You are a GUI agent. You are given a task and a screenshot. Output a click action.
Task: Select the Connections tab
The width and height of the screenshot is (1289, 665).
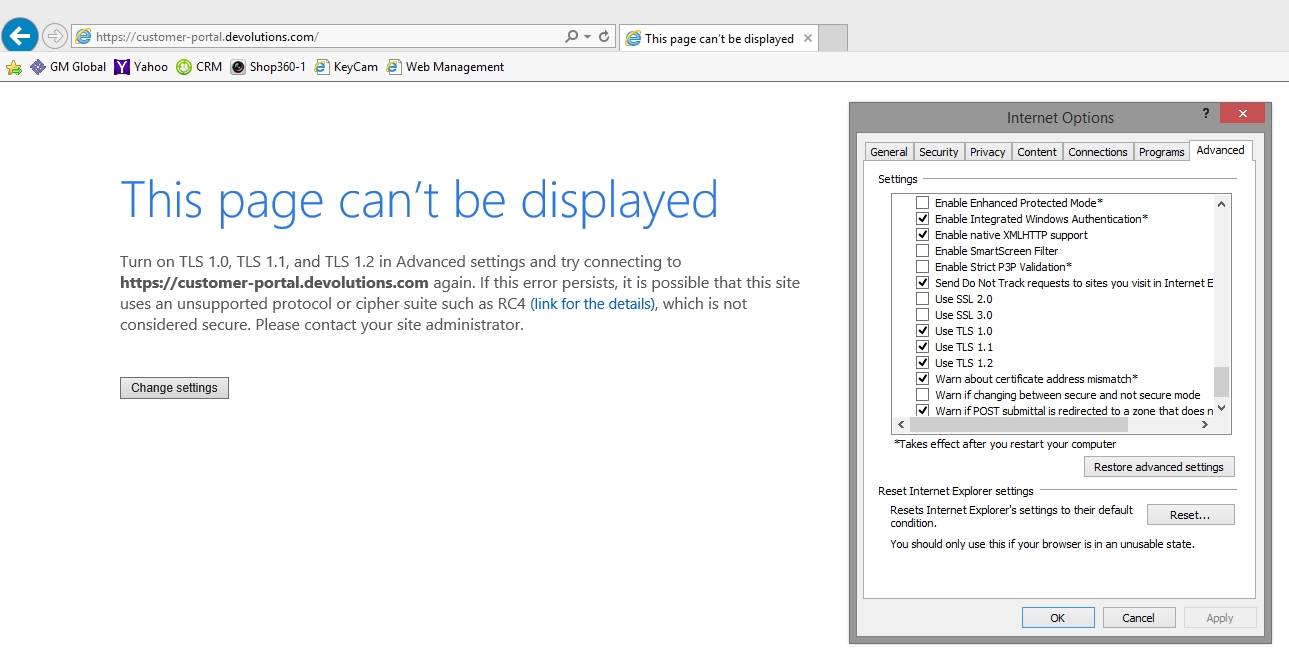[1098, 152]
